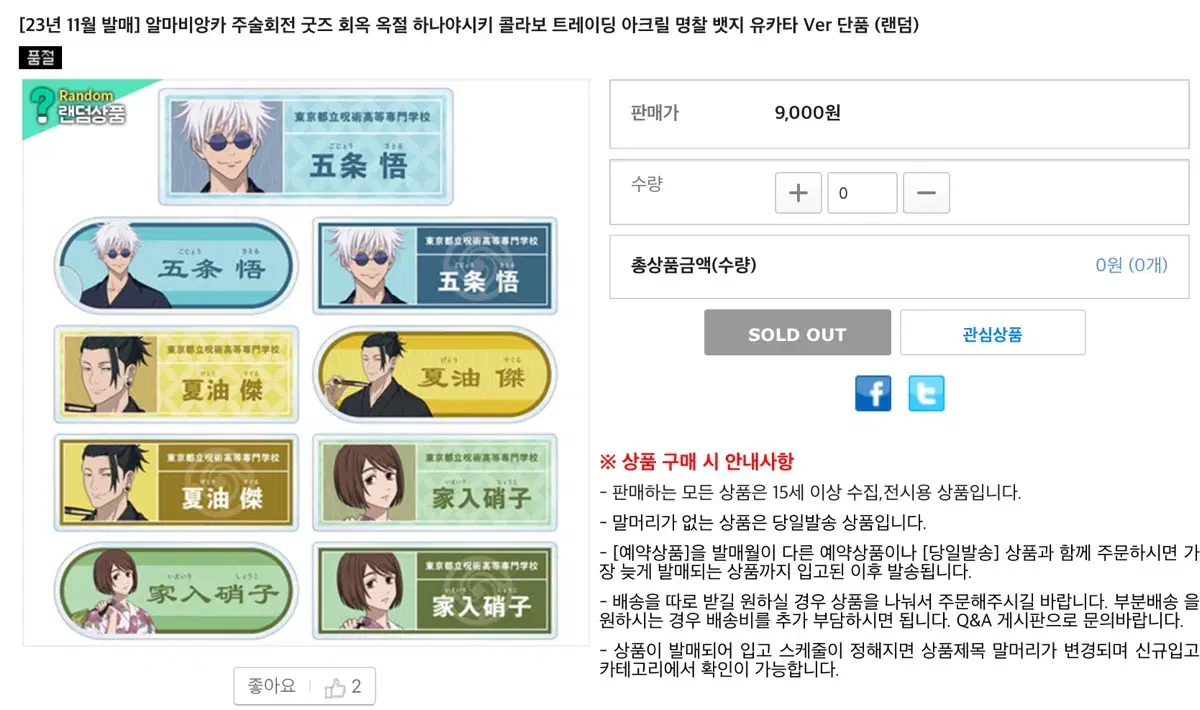Click the SOLD OUT button
This screenshot has width=1200, height=710.
pyautogui.click(x=797, y=333)
